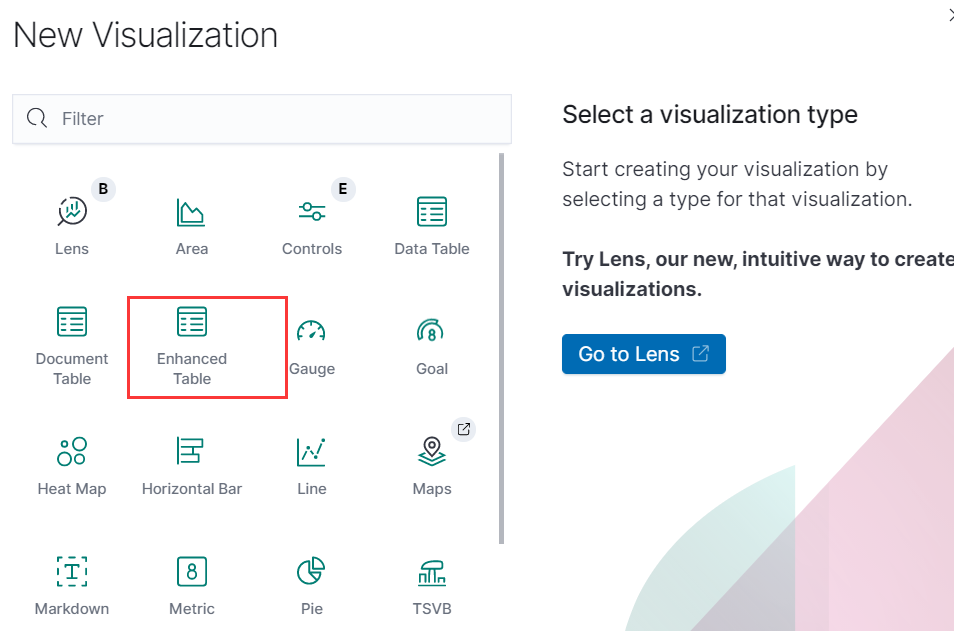This screenshot has width=954, height=631.
Task: Select the Horizontal Bar chart icon
Action: pyautogui.click(x=190, y=451)
